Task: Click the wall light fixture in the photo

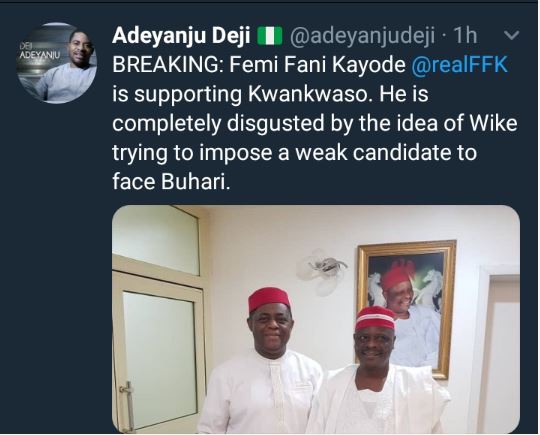Action: pyautogui.click(x=322, y=269)
